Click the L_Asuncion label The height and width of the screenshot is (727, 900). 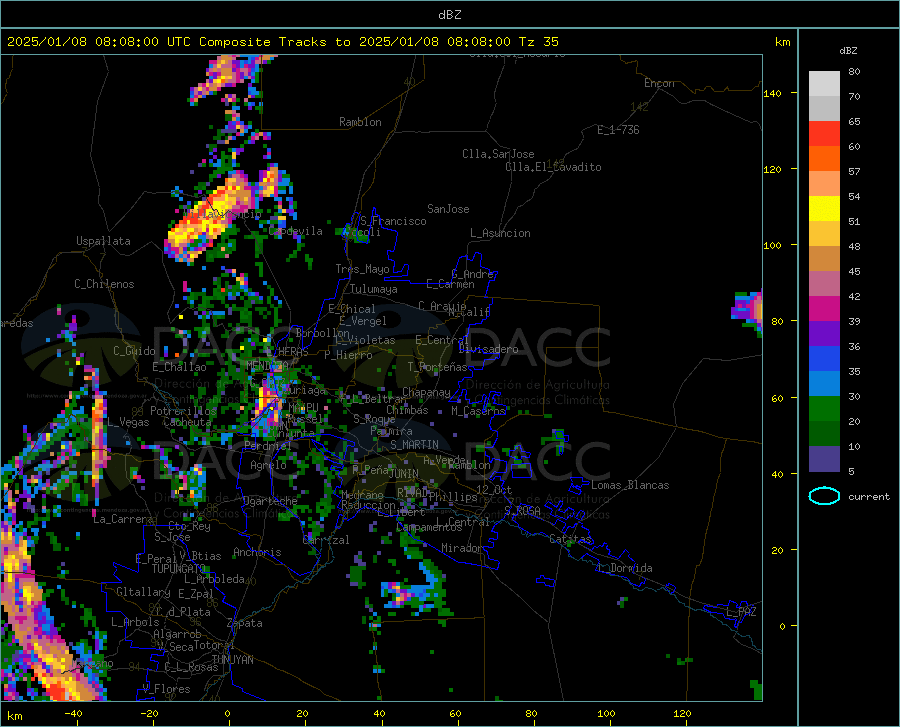[500, 233]
